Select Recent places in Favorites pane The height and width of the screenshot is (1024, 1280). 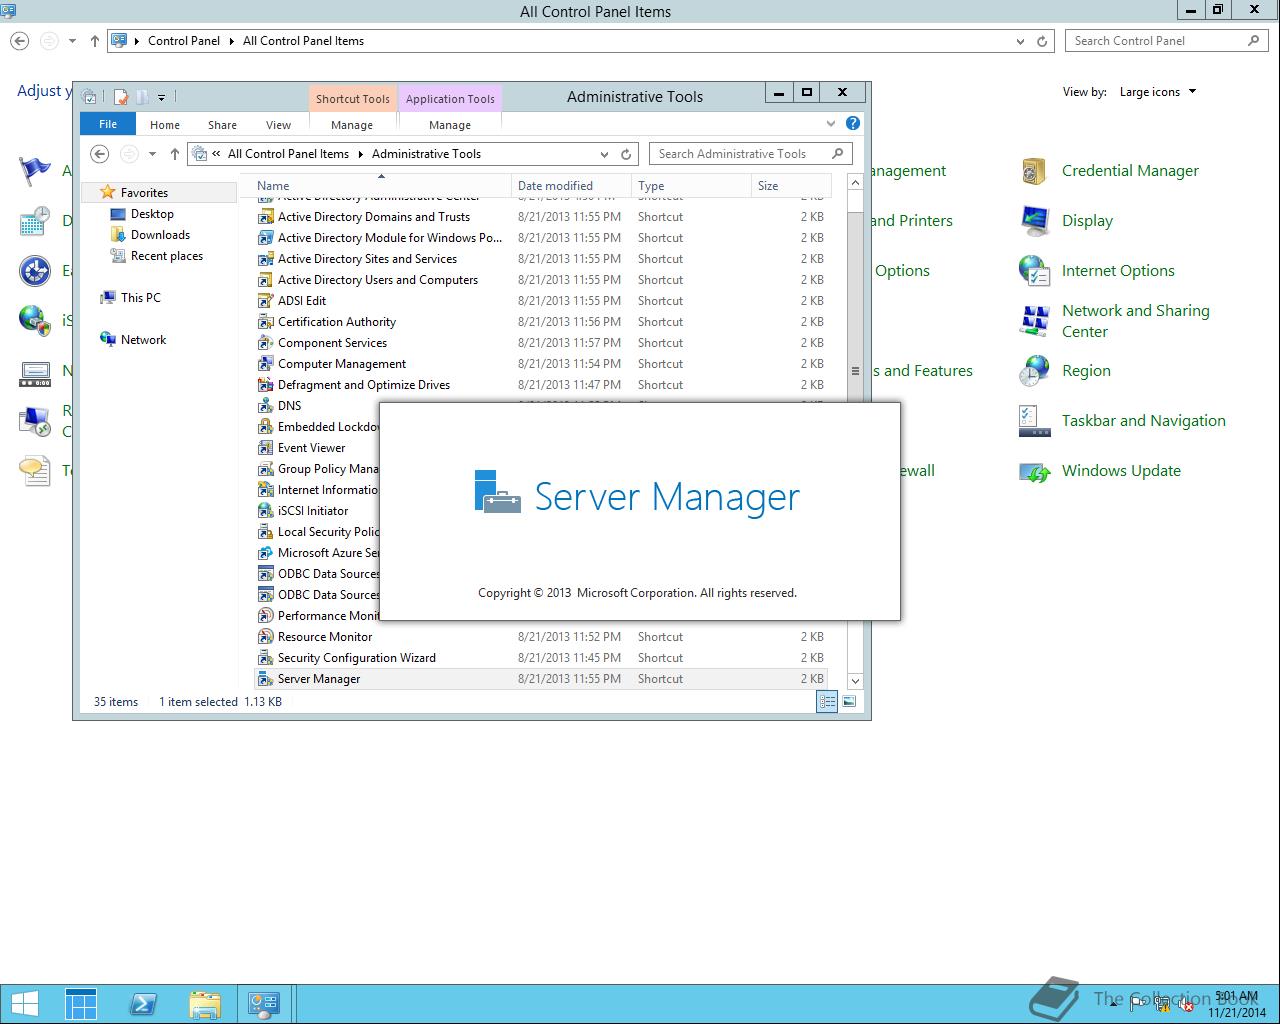[x=167, y=256]
